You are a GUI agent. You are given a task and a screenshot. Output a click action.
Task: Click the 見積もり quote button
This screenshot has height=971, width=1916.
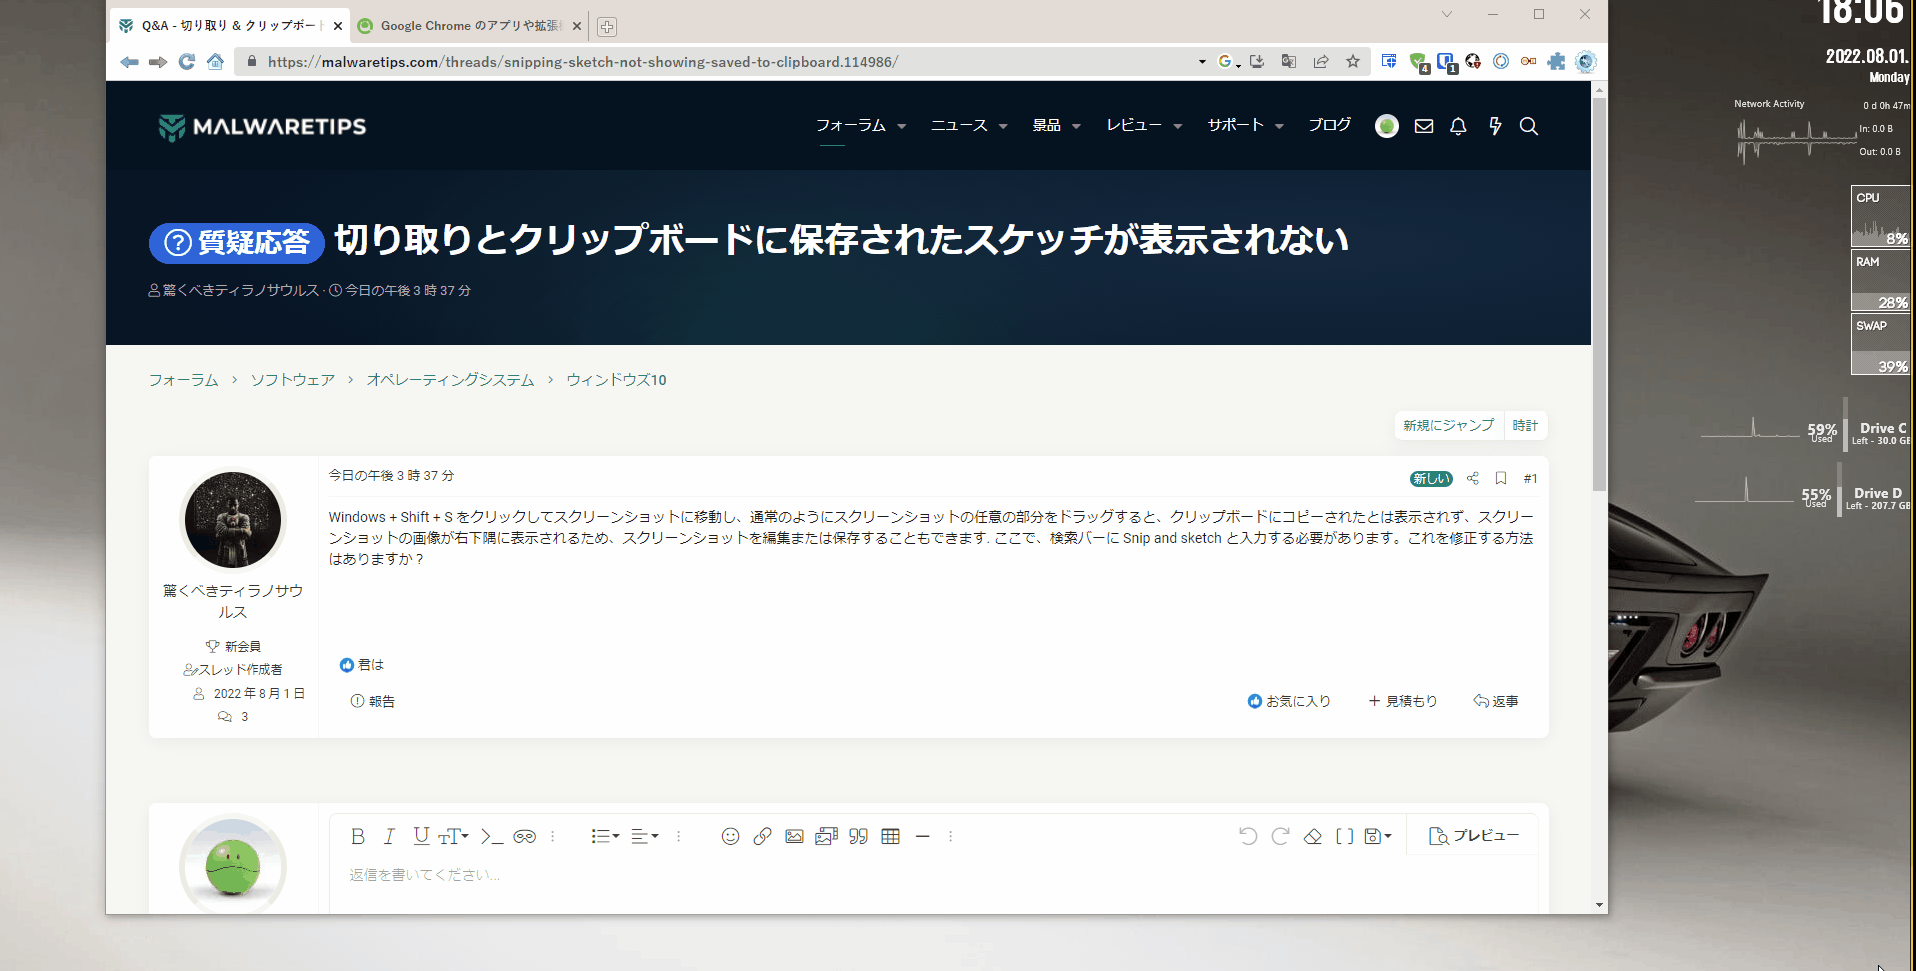[1402, 702]
